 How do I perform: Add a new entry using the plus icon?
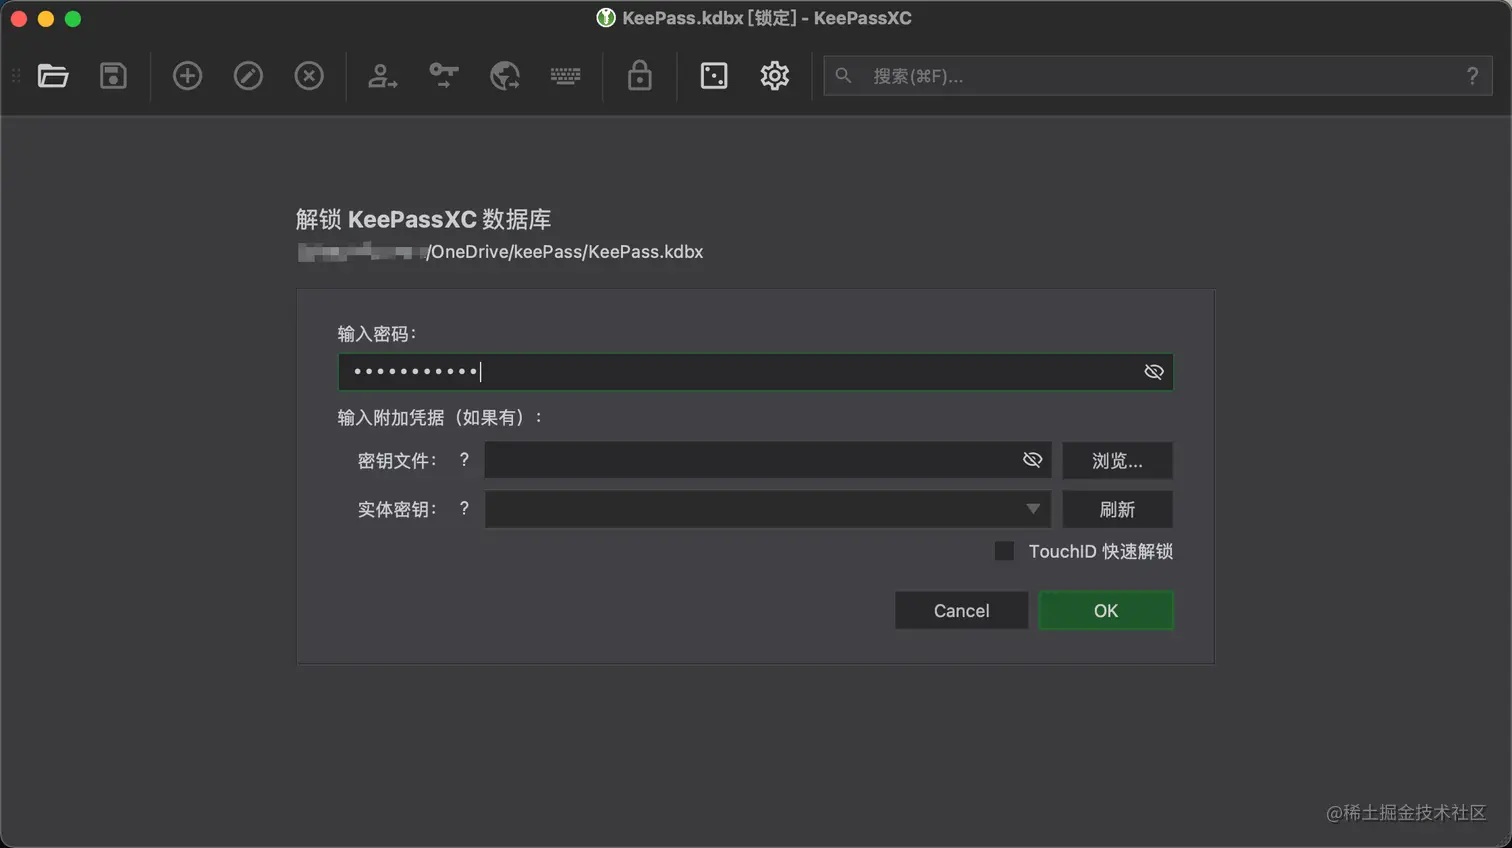pos(187,76)
